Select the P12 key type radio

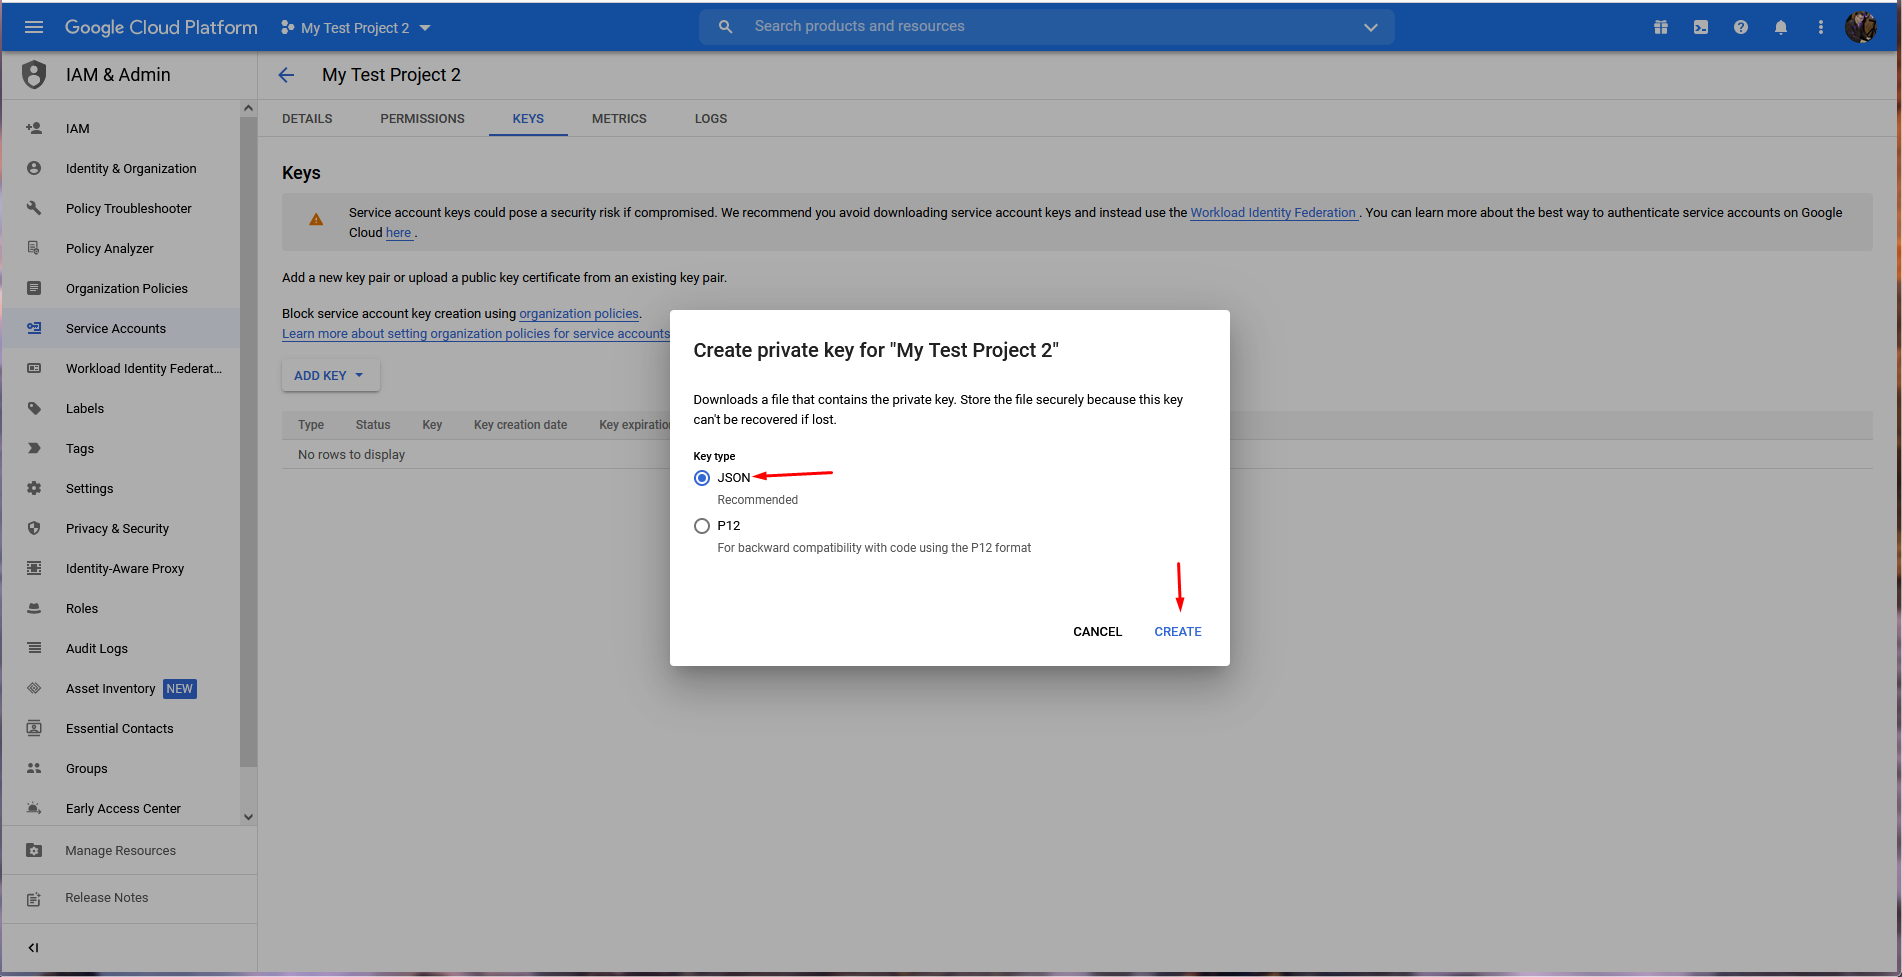pyautogui.click(x=702, y=526)
